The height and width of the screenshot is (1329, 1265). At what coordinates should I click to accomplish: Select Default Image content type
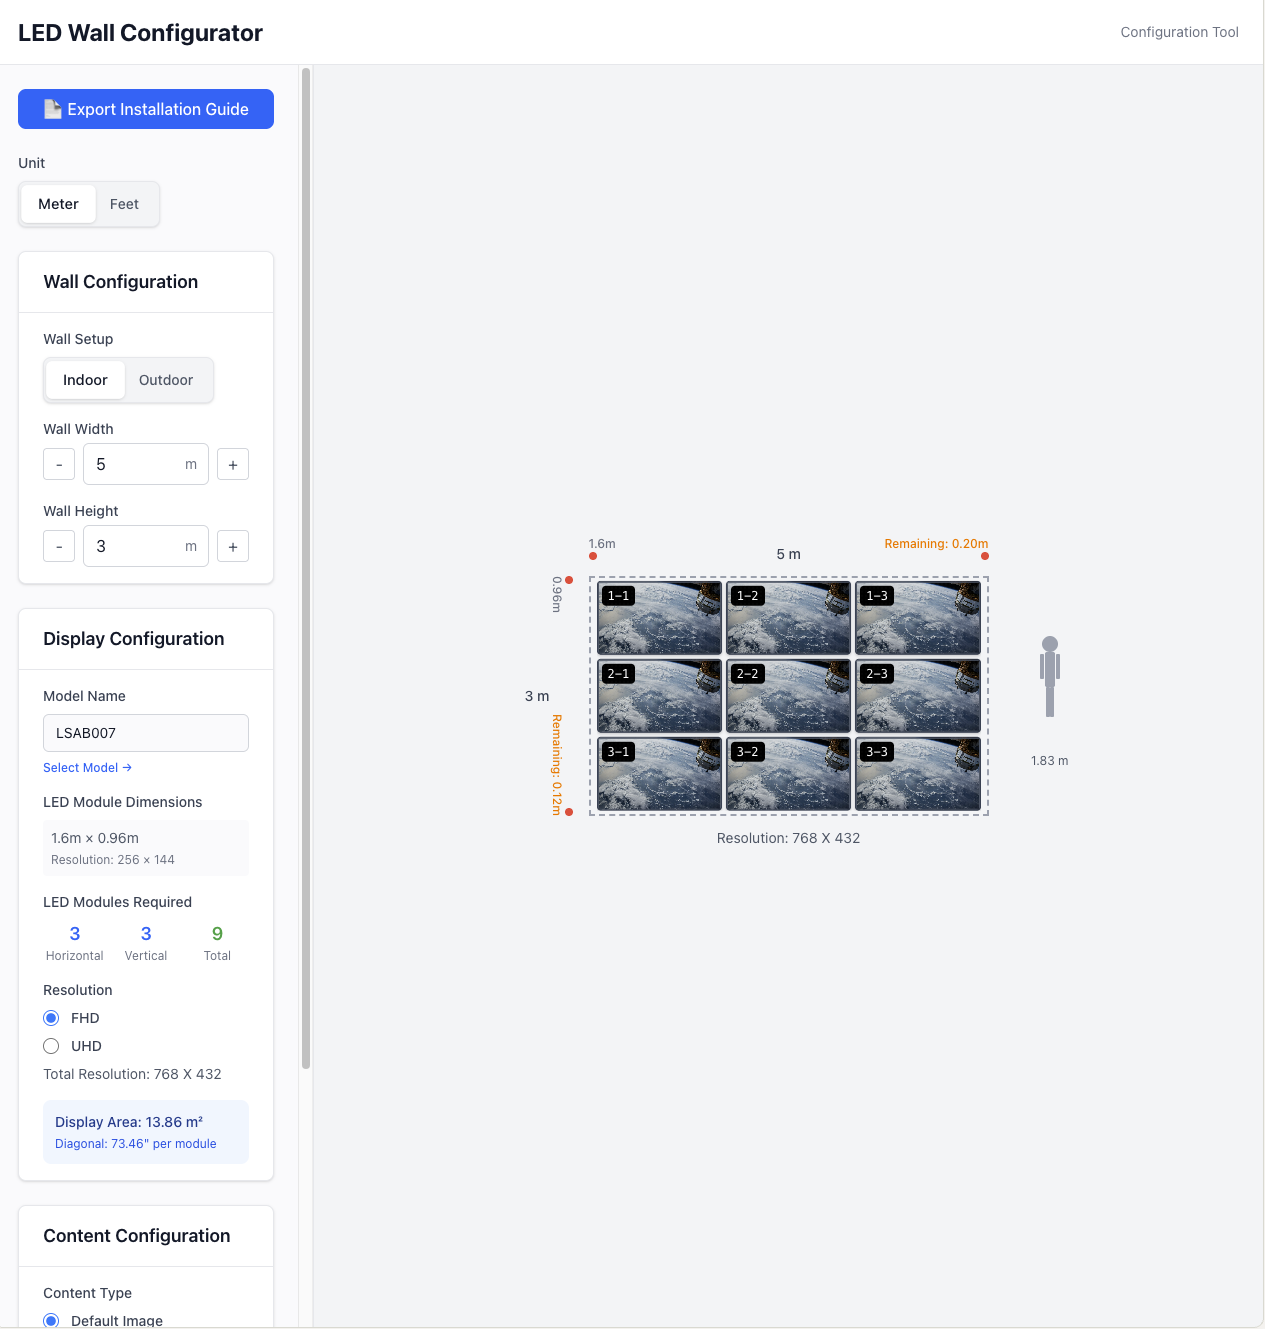51,1320
